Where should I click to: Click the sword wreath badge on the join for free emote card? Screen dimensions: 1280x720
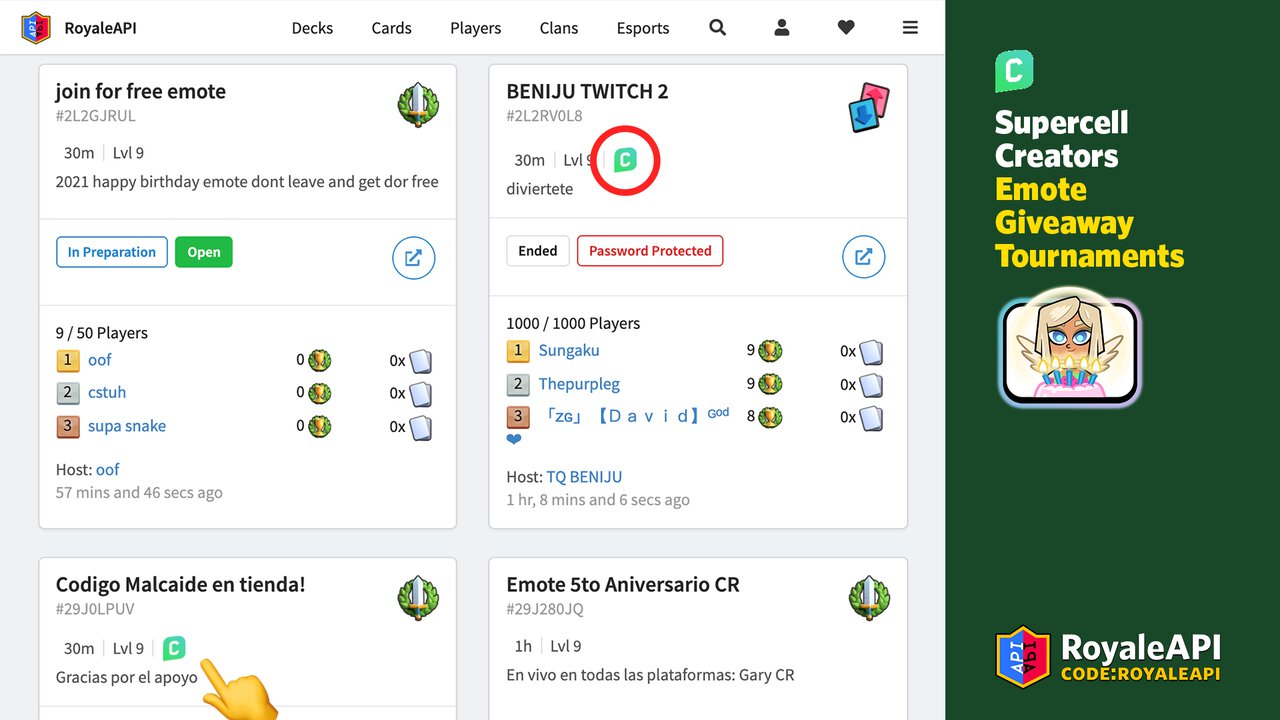(x=418, y=104)
